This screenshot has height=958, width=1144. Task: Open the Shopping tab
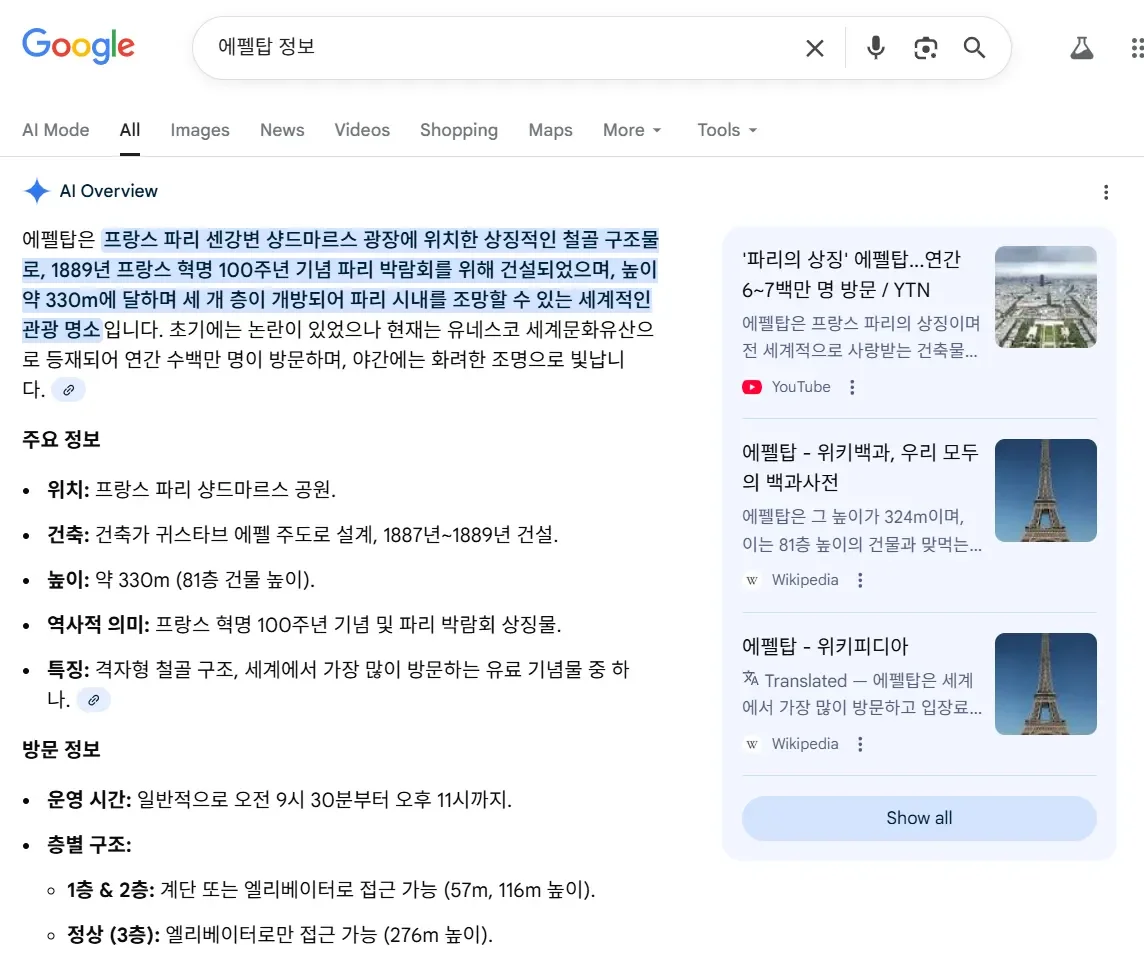point(459,130)
